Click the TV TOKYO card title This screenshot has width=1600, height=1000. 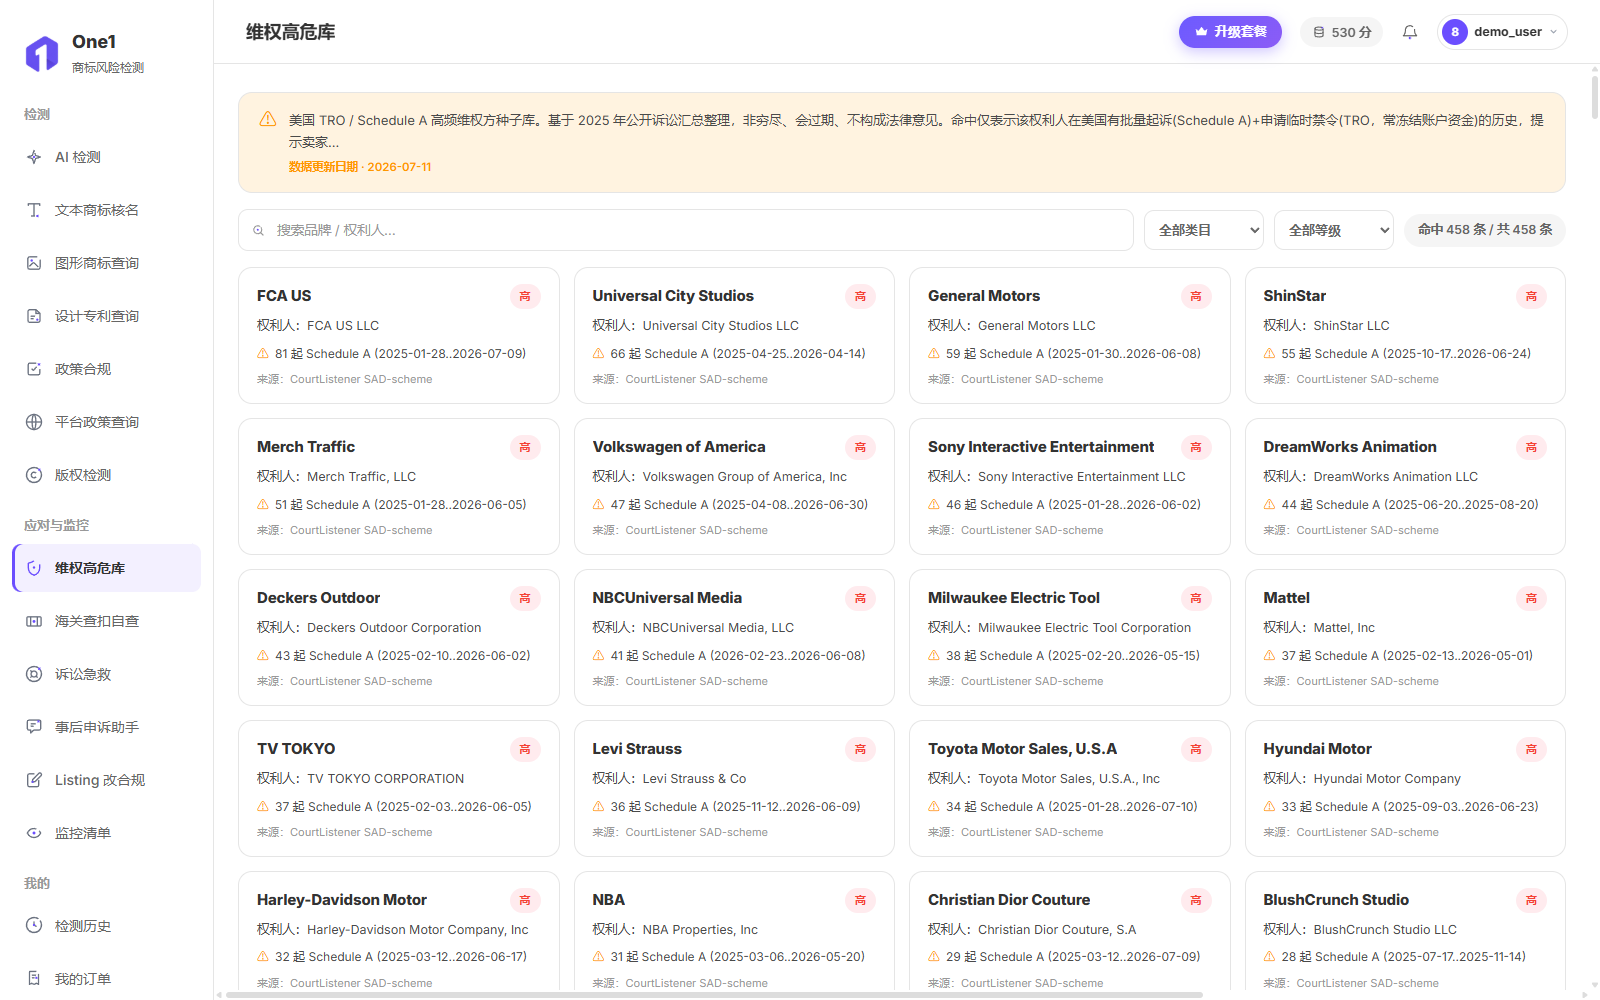click(296, 749)
